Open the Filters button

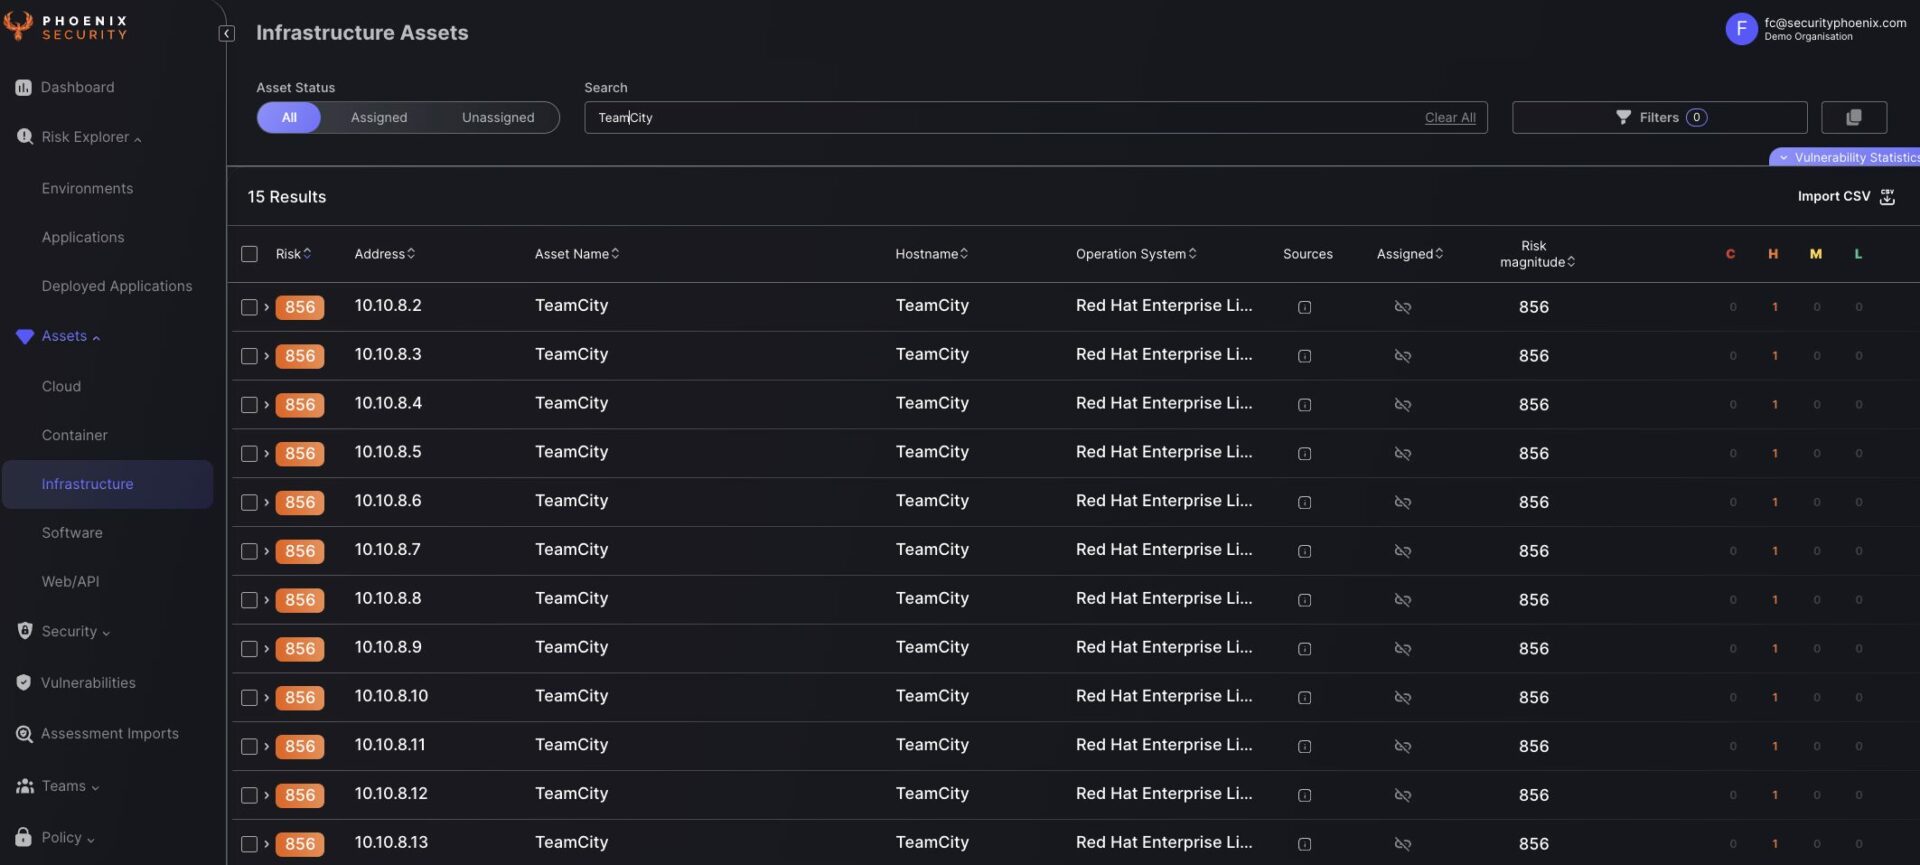tap(1658, 118)
